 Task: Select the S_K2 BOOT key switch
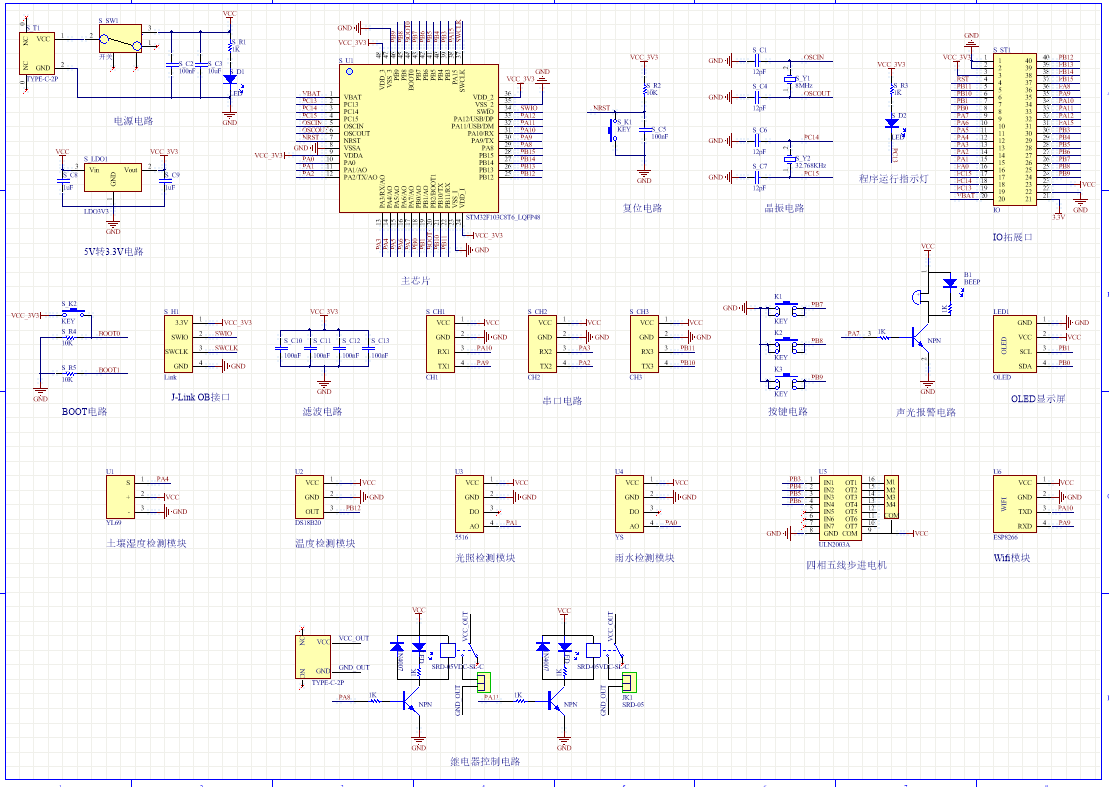pyautogui.click(x=72, y=312)
